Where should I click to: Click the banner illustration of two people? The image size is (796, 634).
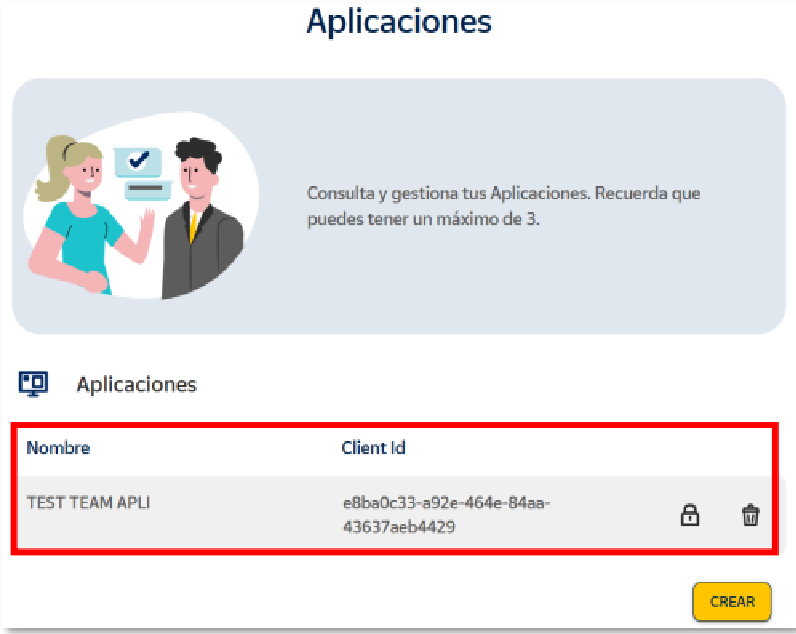point(141,206)
